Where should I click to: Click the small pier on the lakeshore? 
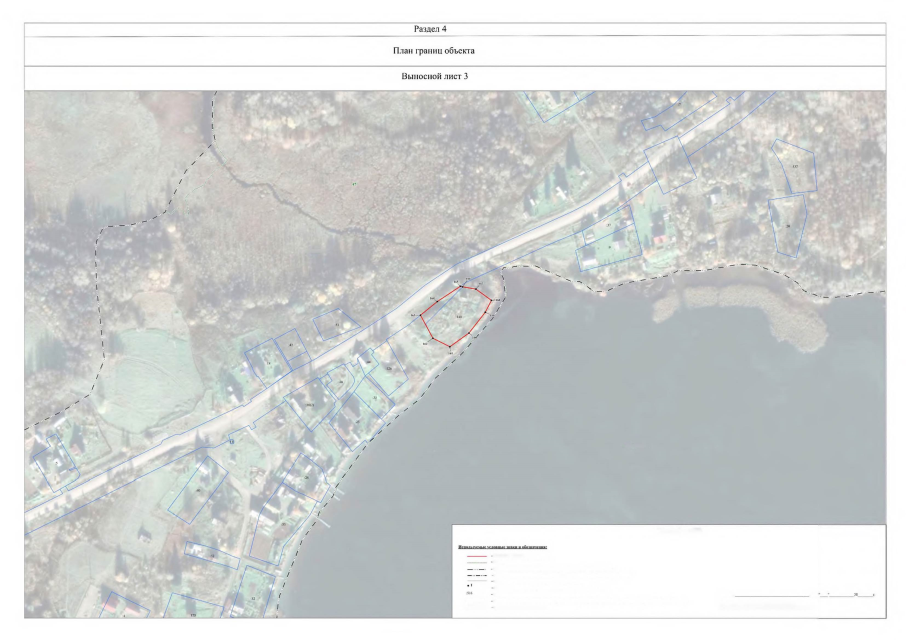point(322,523)
